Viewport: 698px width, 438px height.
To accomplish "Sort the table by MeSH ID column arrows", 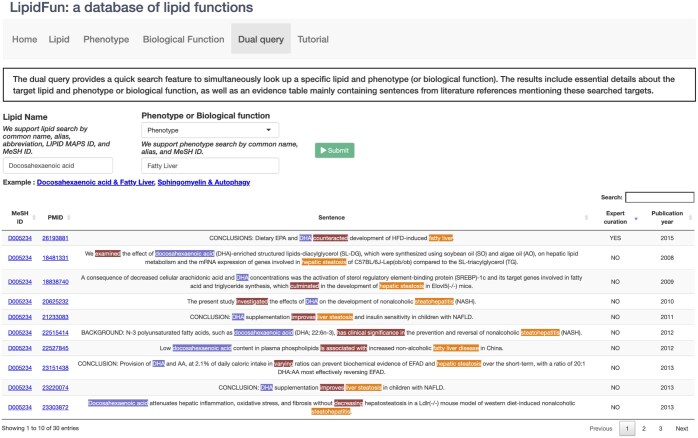I will click(x=34, y=217).
